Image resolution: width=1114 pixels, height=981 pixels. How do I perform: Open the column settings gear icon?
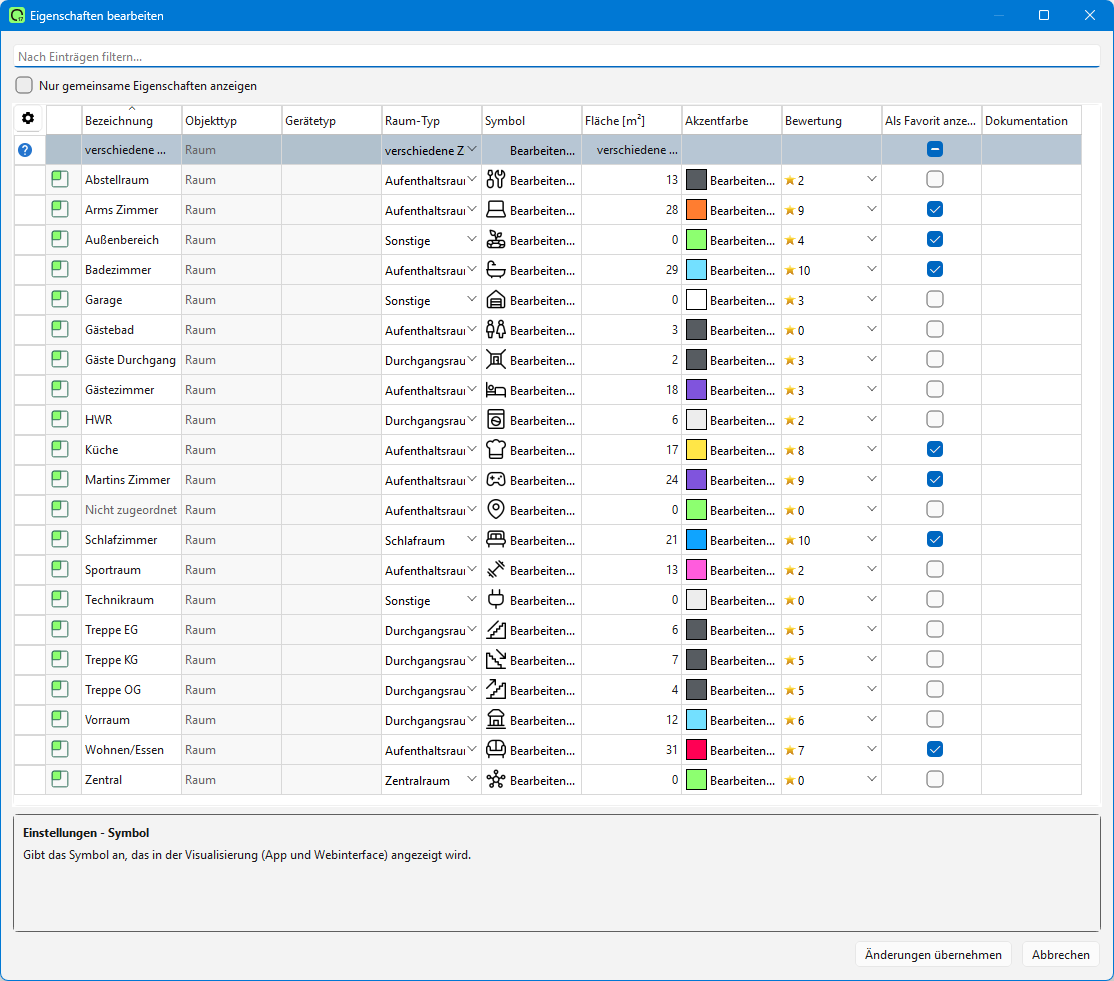pyautogui.click(x=28, y=118)
